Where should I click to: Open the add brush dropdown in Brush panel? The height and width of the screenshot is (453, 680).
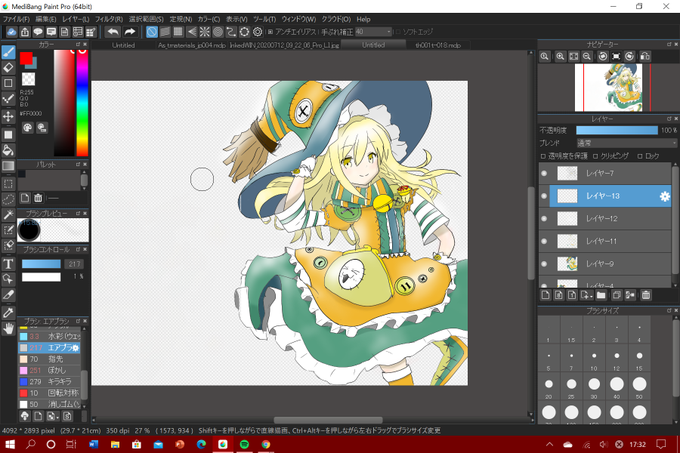coord(52,416)
